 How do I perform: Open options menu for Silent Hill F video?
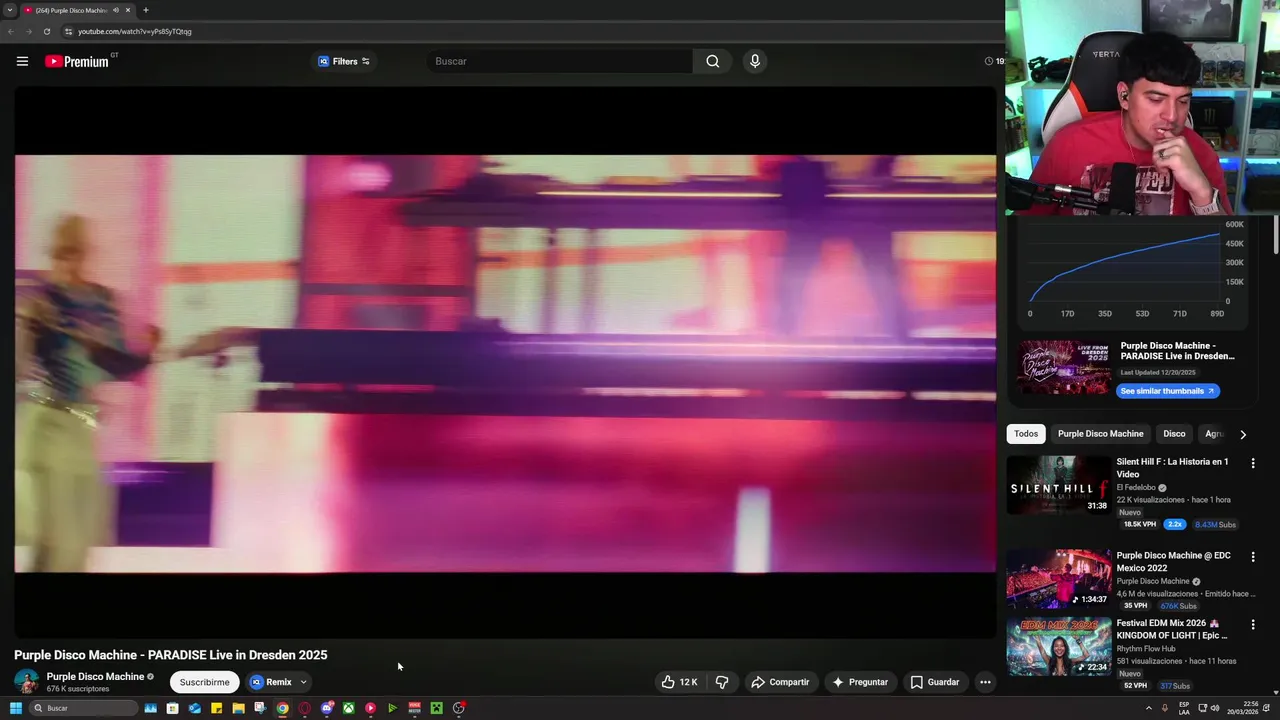point(1253,463)
